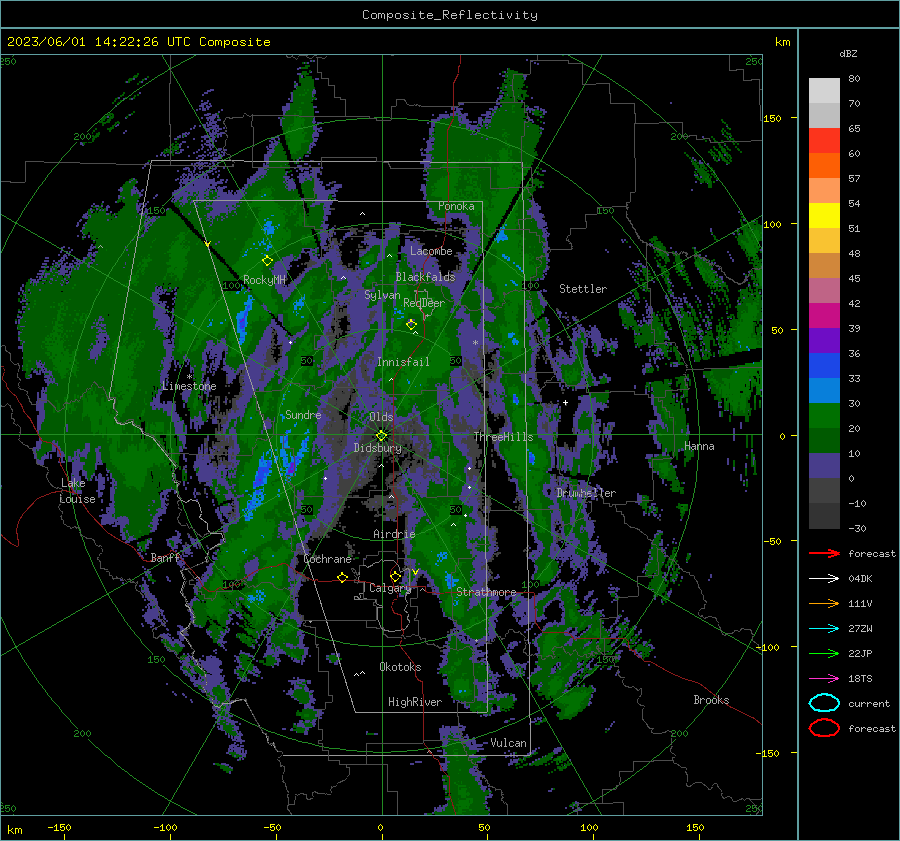Screen dimensions: 900x841
Task: Select the 33 dBZ blue color swatch
Action: pyautogui.click(x=824, y=365)
